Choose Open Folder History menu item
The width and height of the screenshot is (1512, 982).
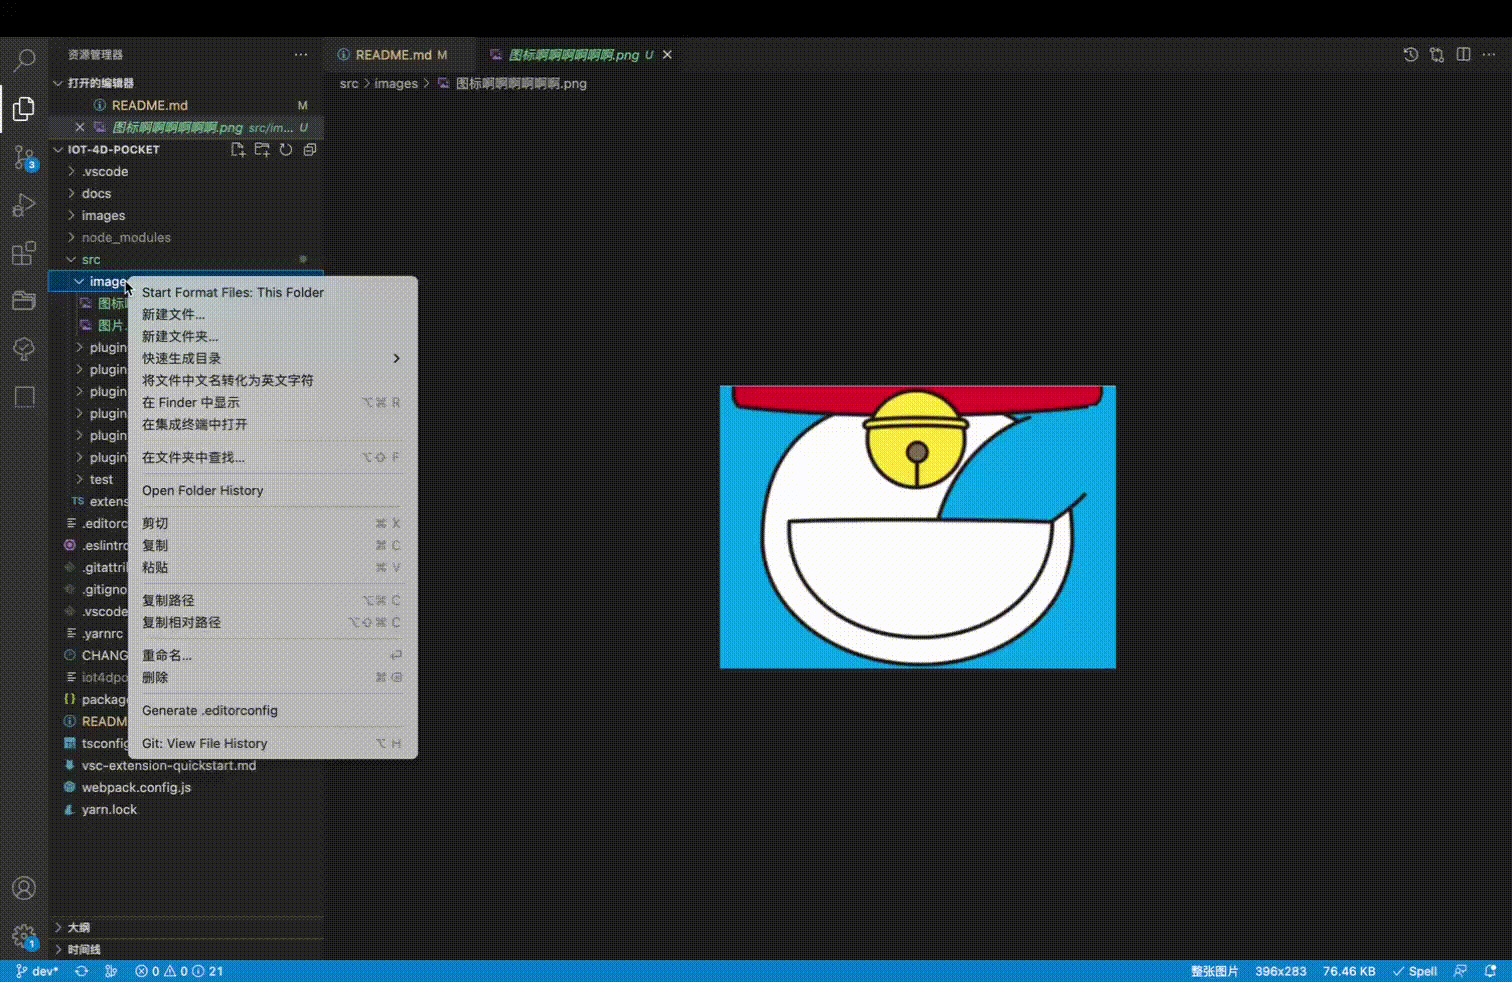tap(272, 490)
